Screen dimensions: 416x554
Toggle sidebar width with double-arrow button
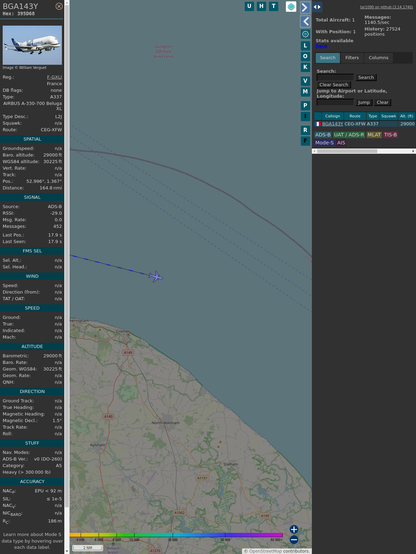click(x=317, y=7)
